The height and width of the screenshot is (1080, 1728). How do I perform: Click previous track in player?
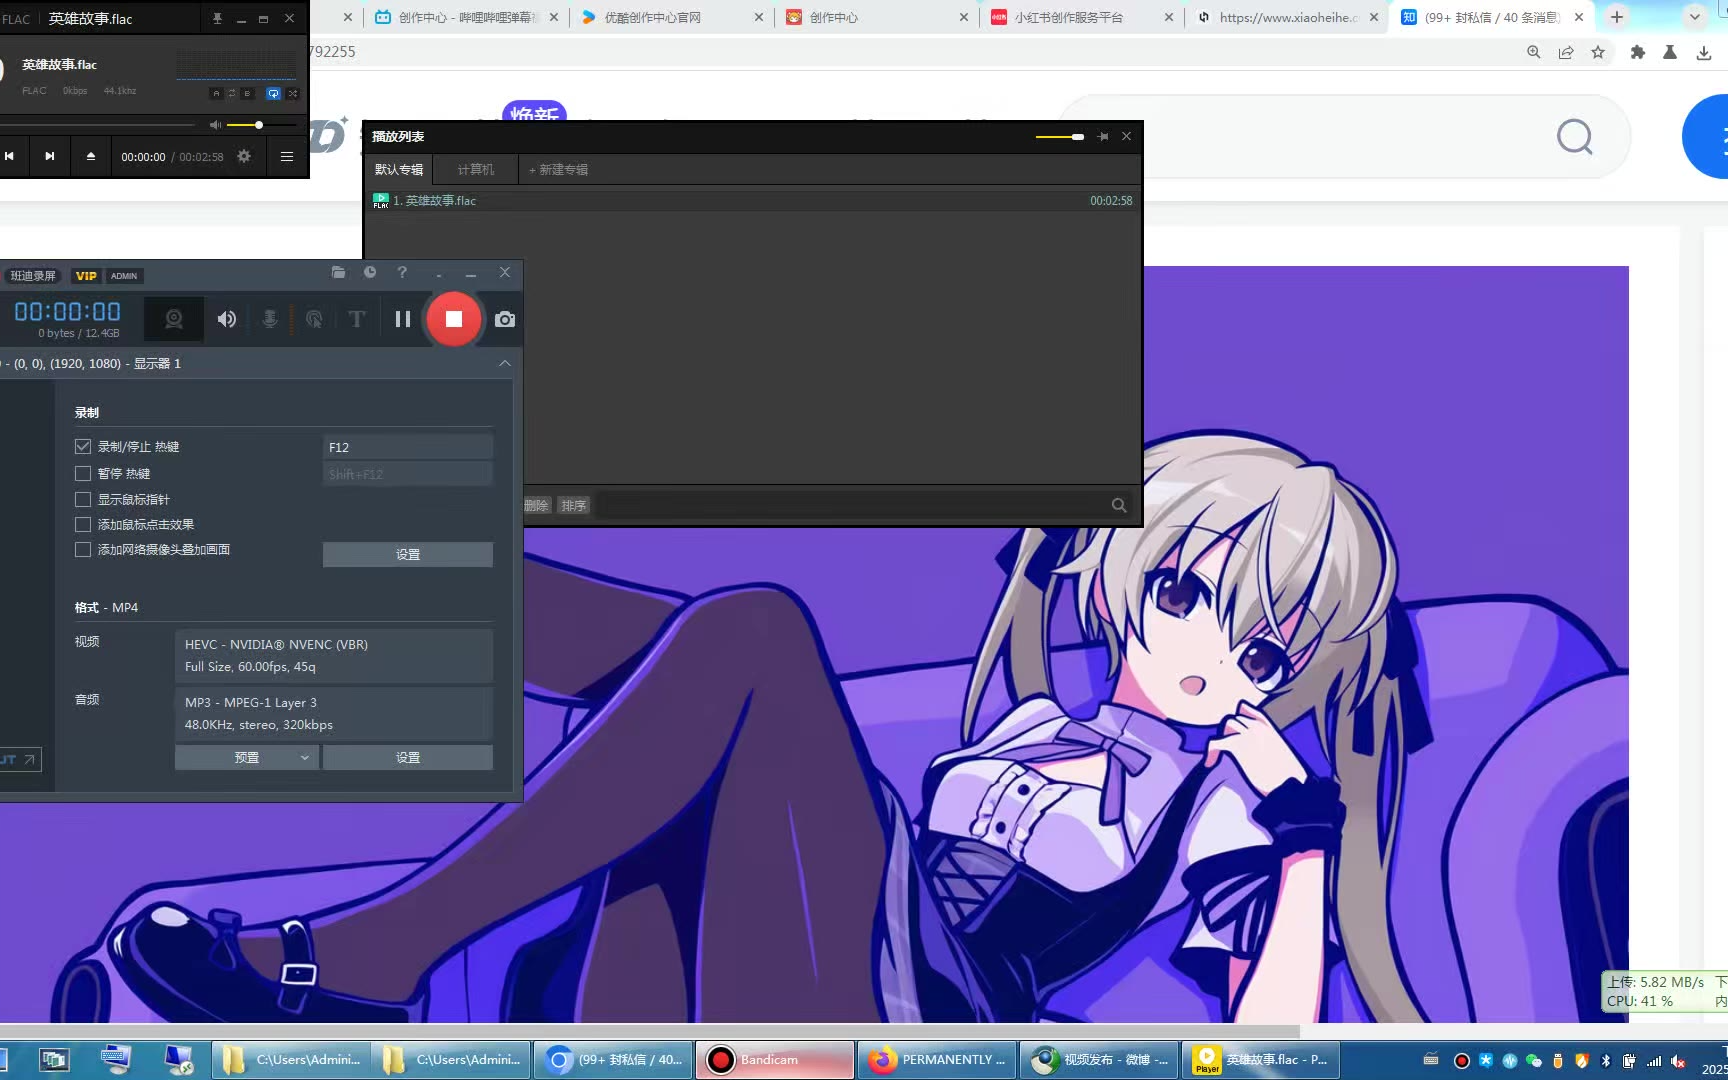click(x=9, y=156)
